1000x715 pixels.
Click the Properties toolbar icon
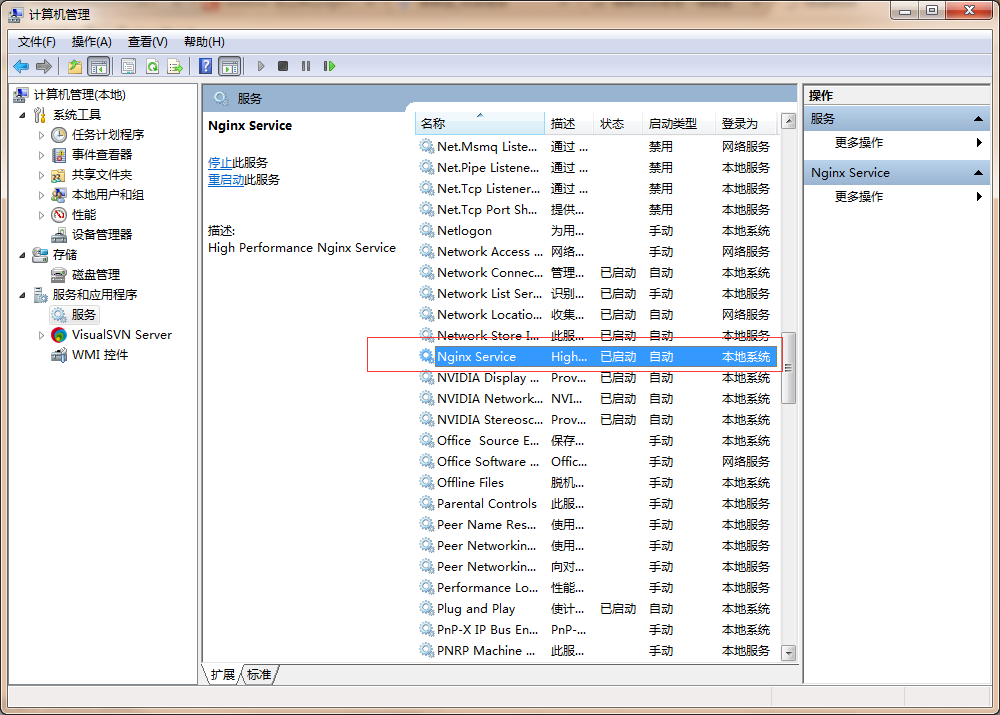tap(128, 66)
